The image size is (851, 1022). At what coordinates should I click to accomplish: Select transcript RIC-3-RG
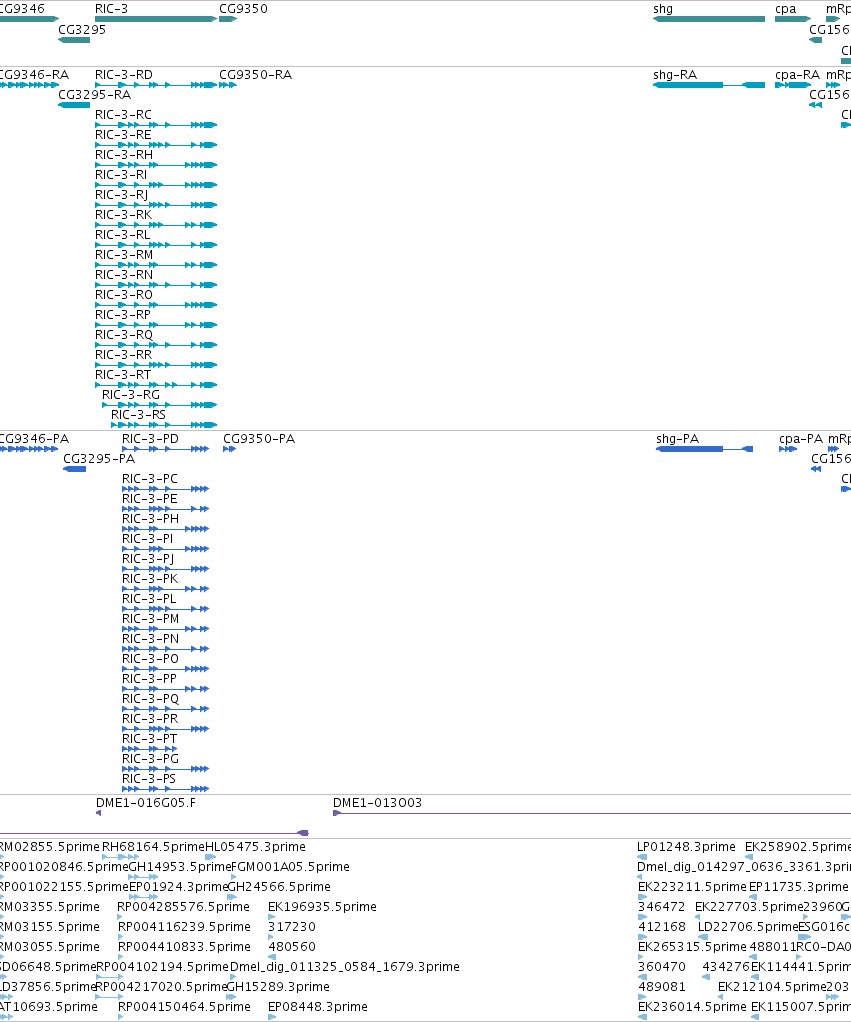tap(160, 405)
